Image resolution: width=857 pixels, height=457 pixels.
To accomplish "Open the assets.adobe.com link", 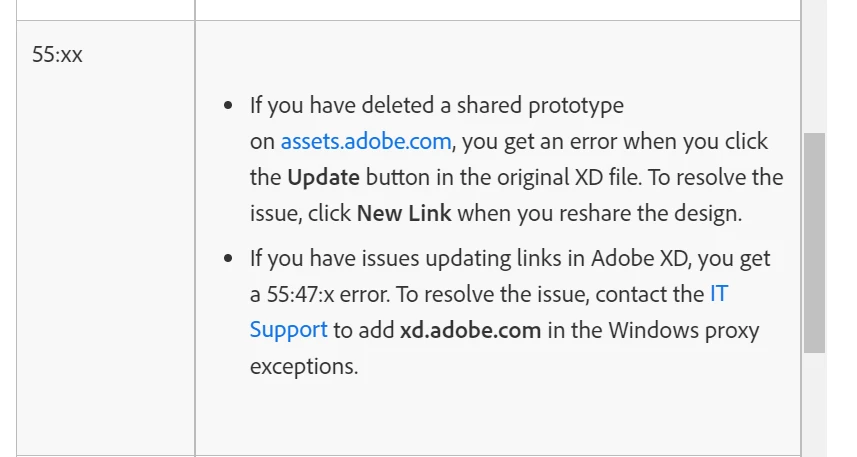I will [x=366, y=142].
